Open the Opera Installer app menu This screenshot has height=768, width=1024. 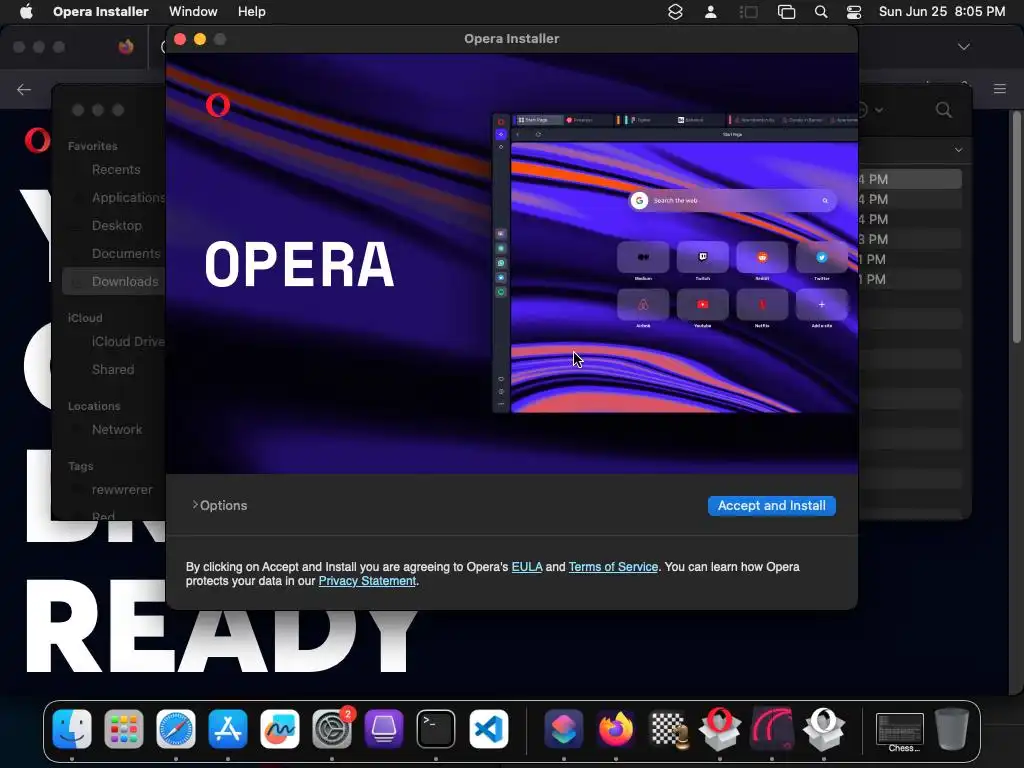click(101, 12)
